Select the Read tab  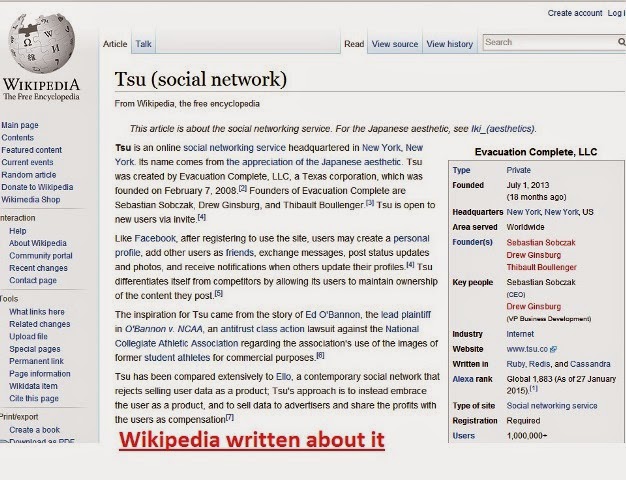coord(354,44)
